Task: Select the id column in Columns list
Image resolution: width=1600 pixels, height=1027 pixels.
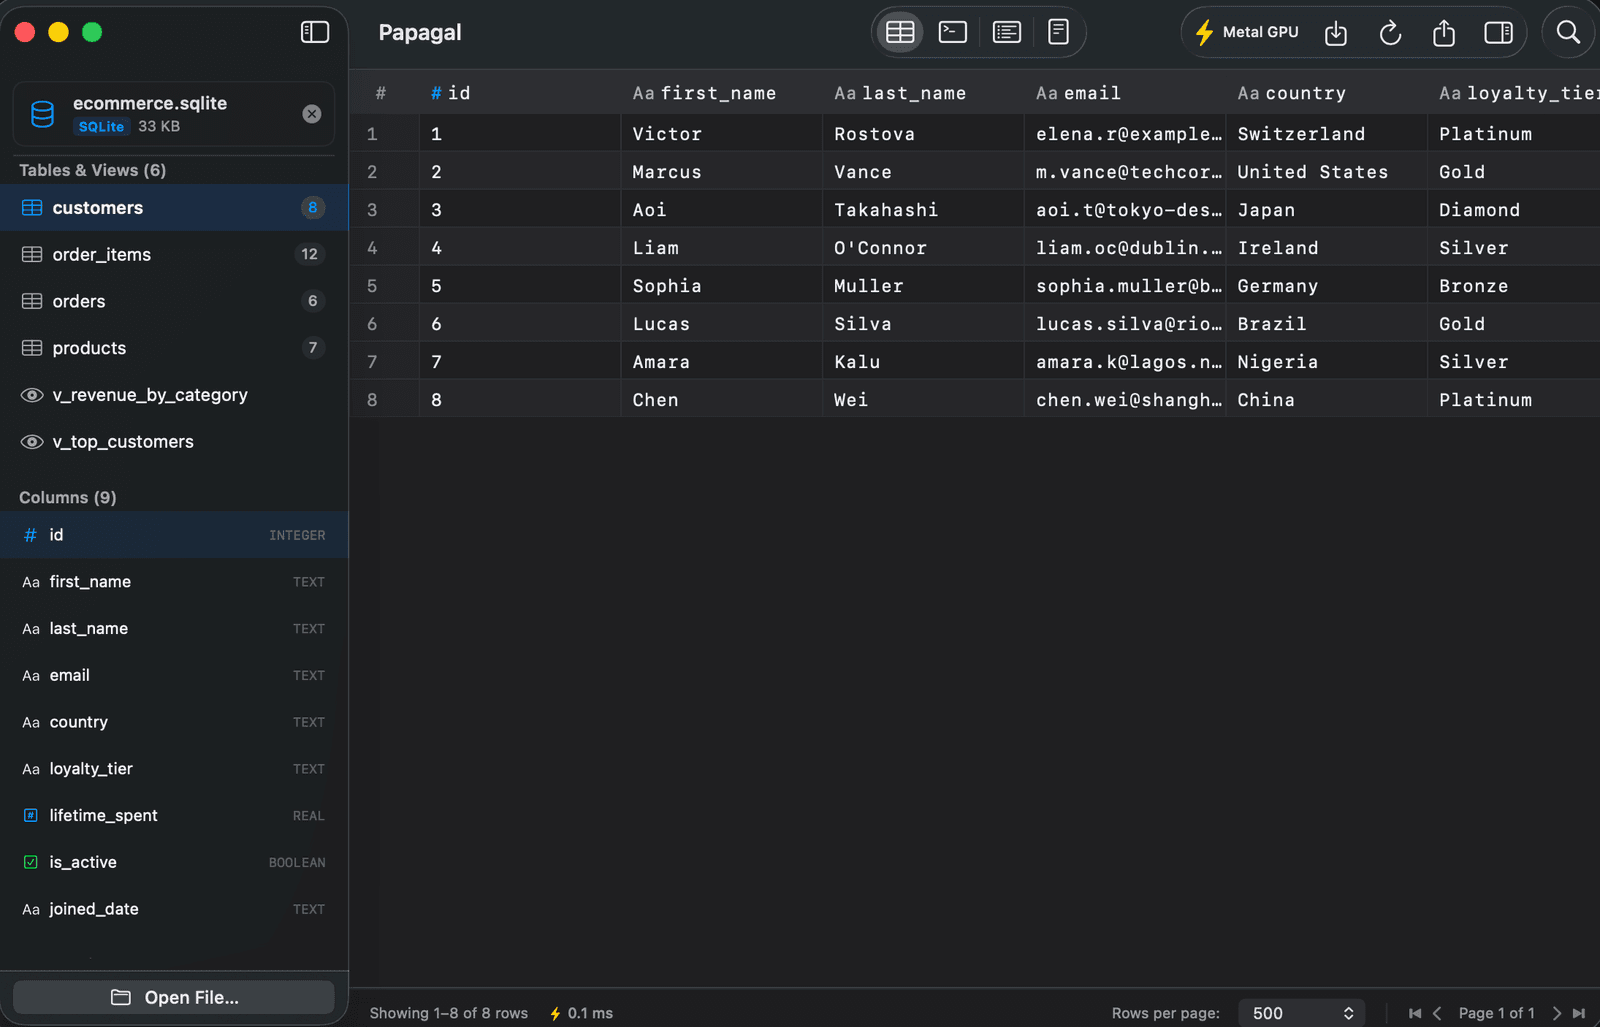Action: 174,535
